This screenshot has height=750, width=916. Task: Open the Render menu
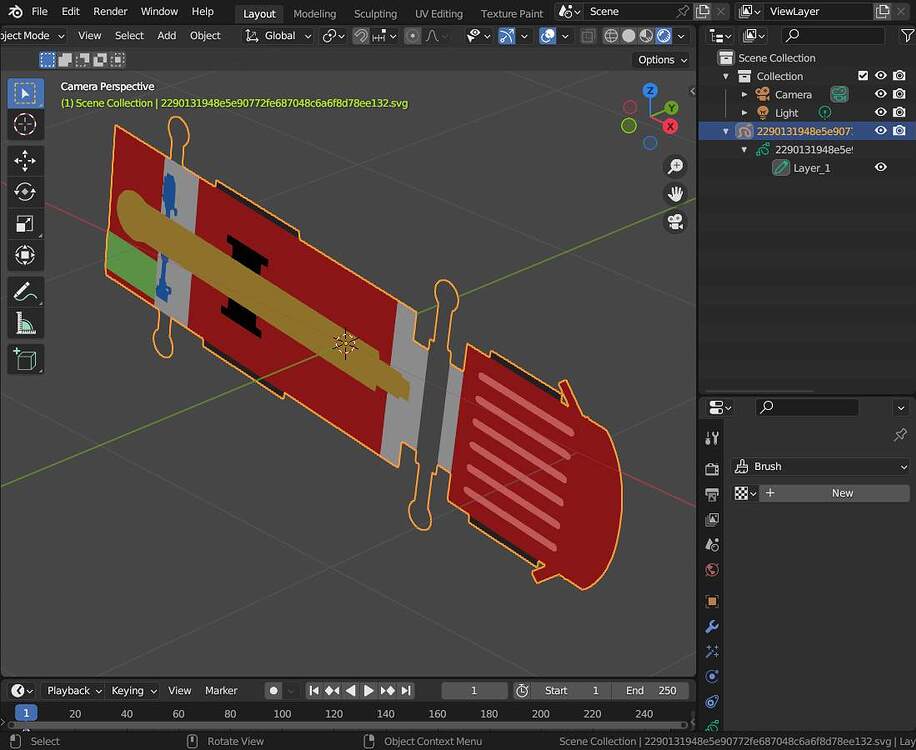(110, 11)
